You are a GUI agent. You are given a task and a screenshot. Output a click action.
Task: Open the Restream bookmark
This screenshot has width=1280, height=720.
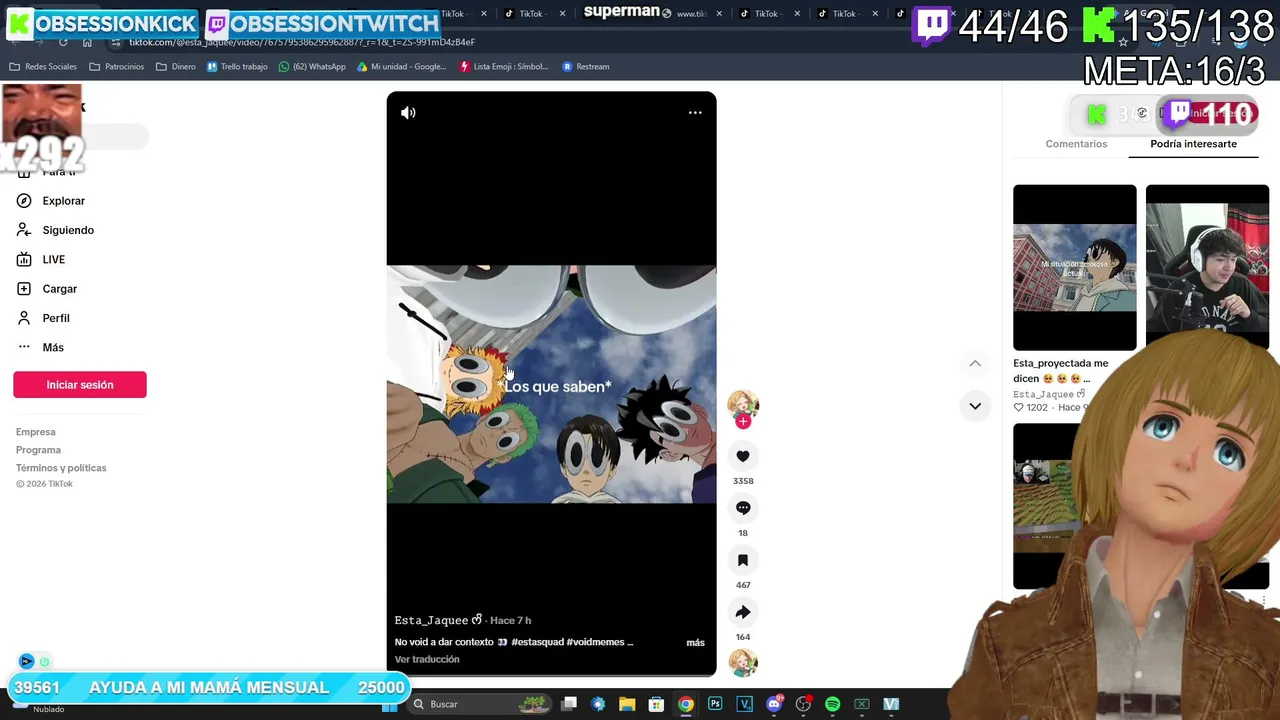click(586, 67)
